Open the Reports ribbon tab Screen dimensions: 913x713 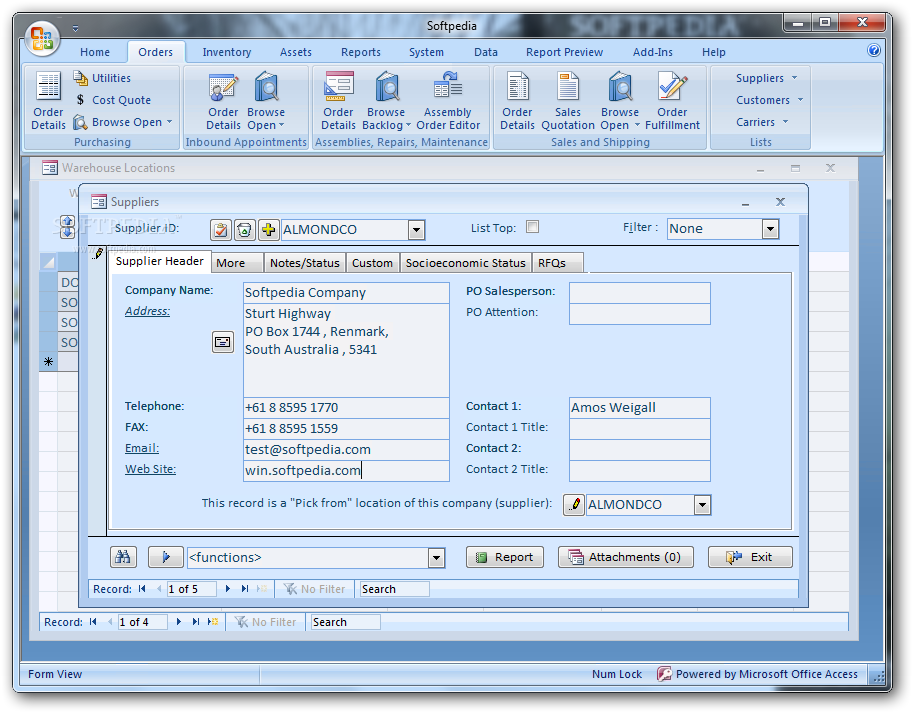click(x=360, y=52)
